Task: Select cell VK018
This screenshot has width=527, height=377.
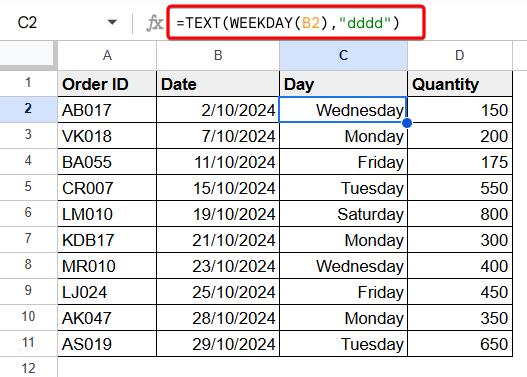Action: coord(107,136)
